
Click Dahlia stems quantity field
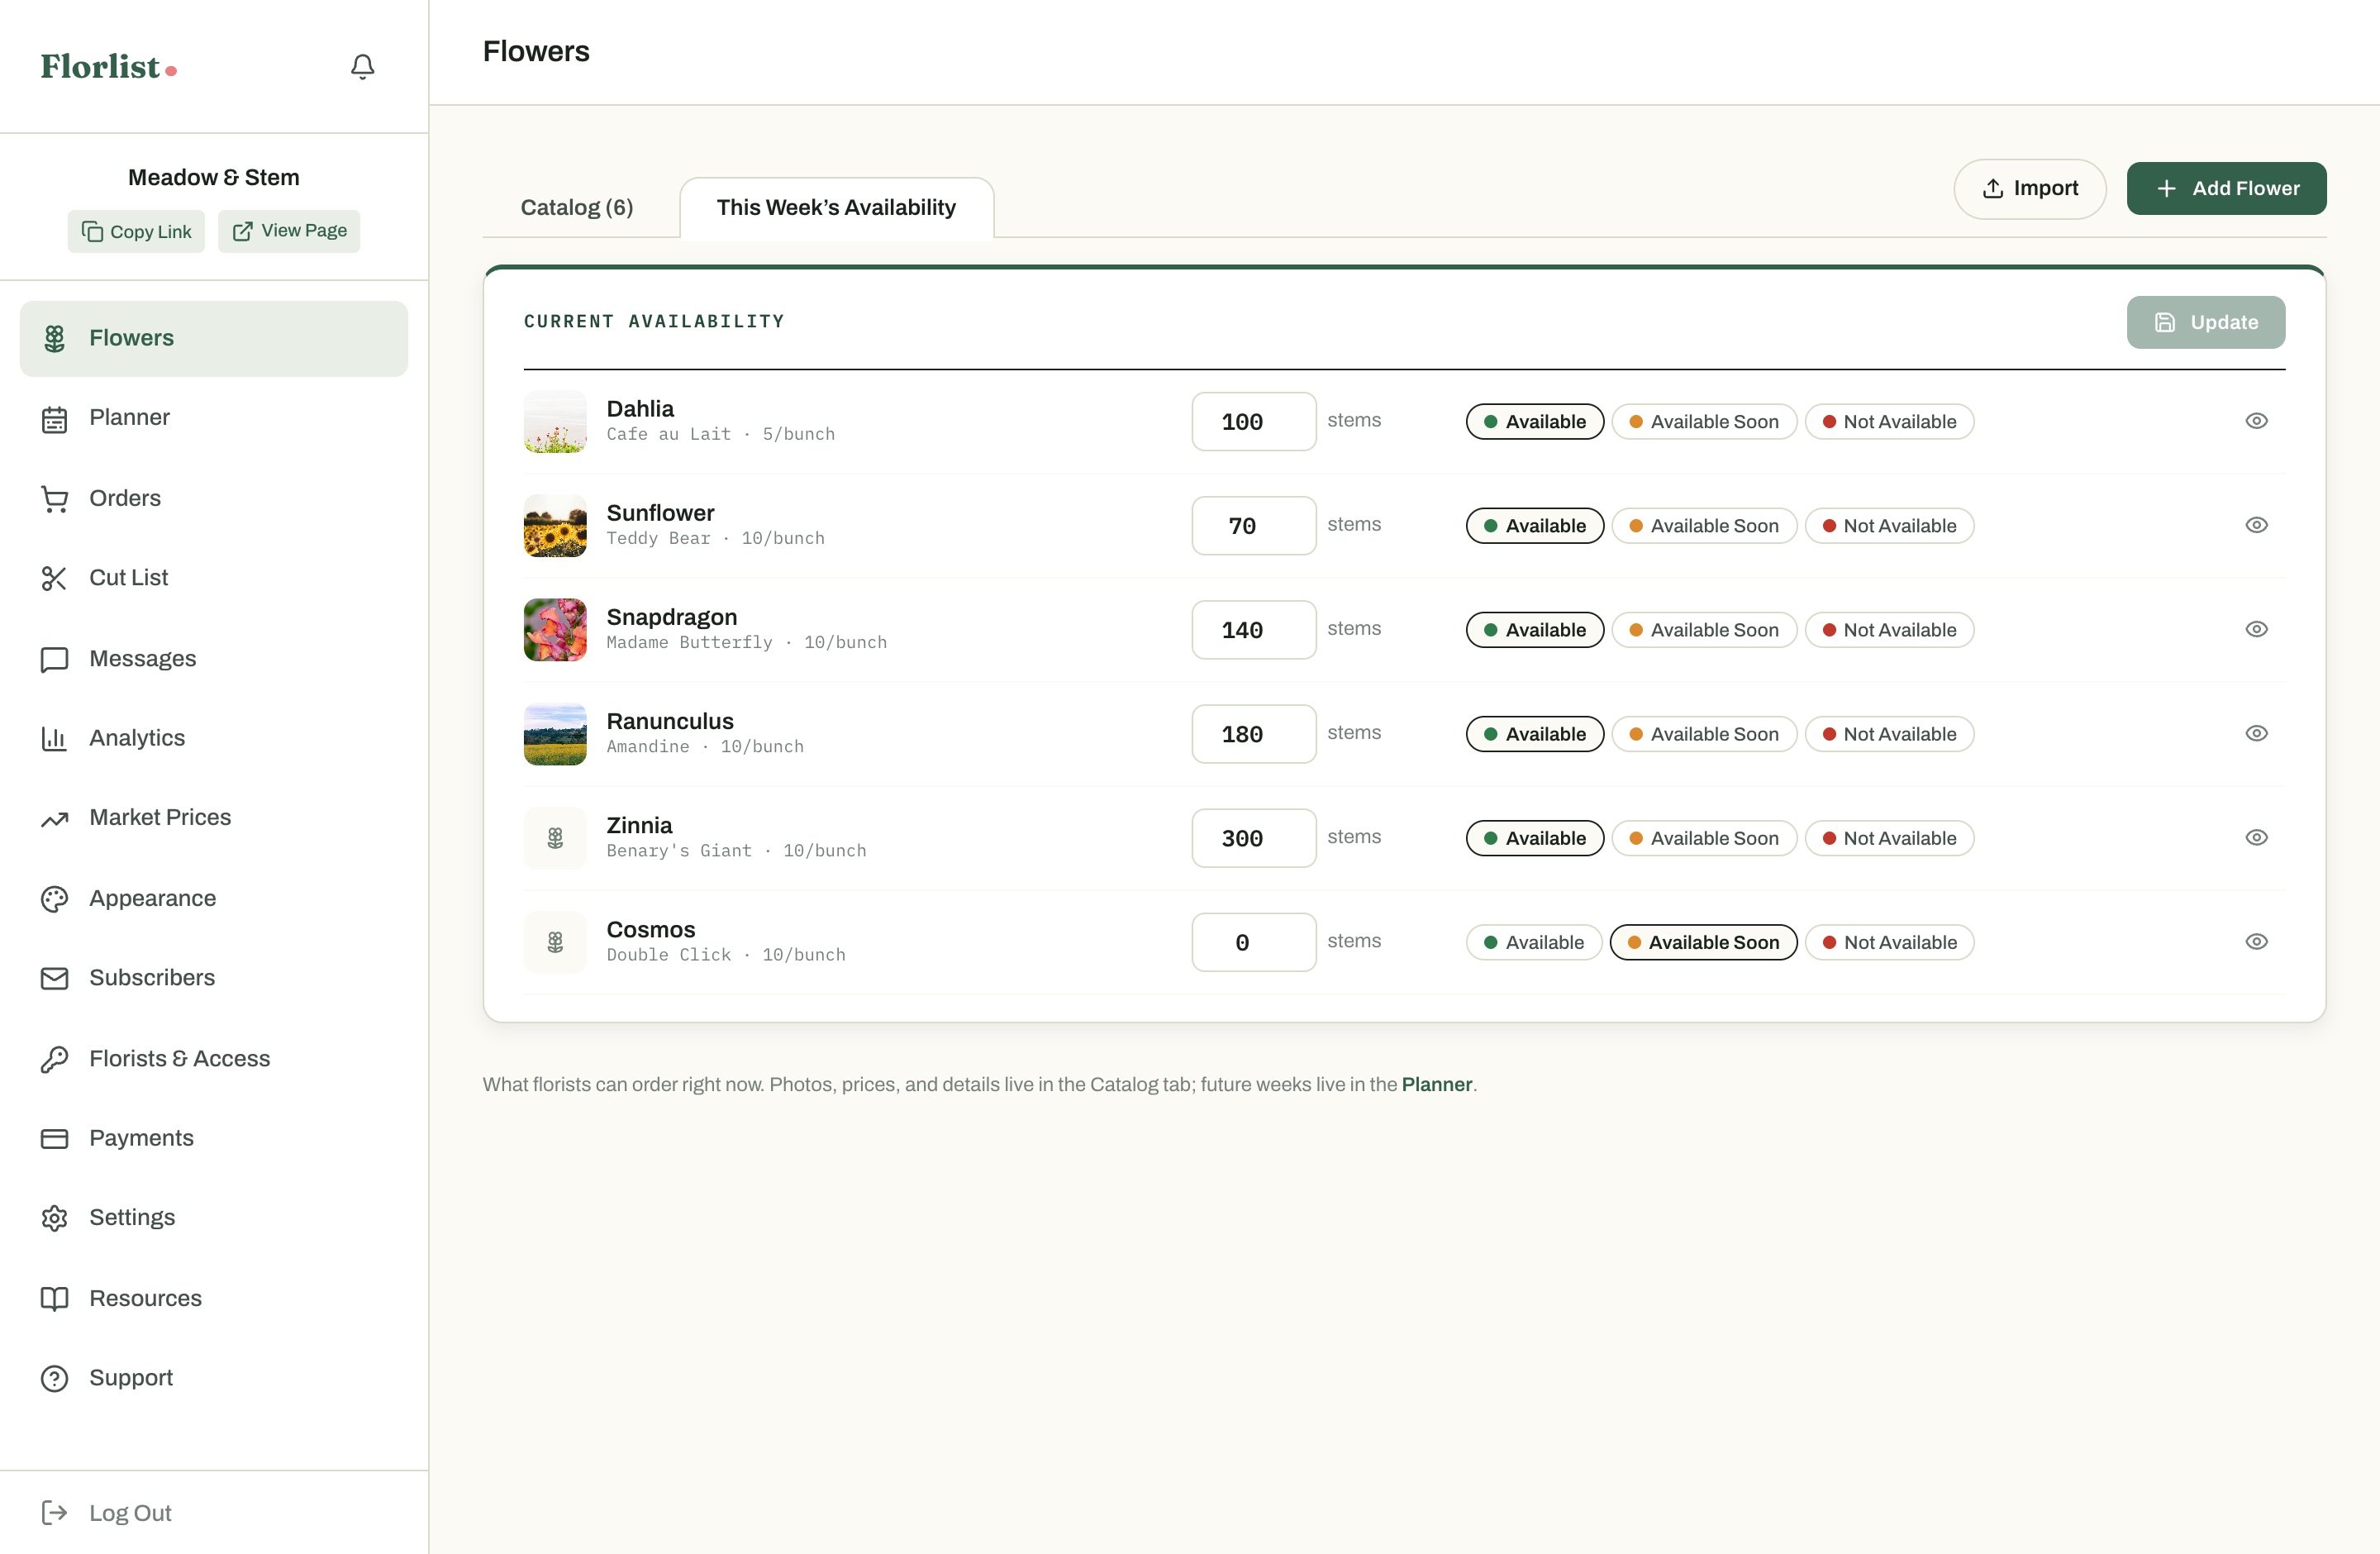(1253, 422)
